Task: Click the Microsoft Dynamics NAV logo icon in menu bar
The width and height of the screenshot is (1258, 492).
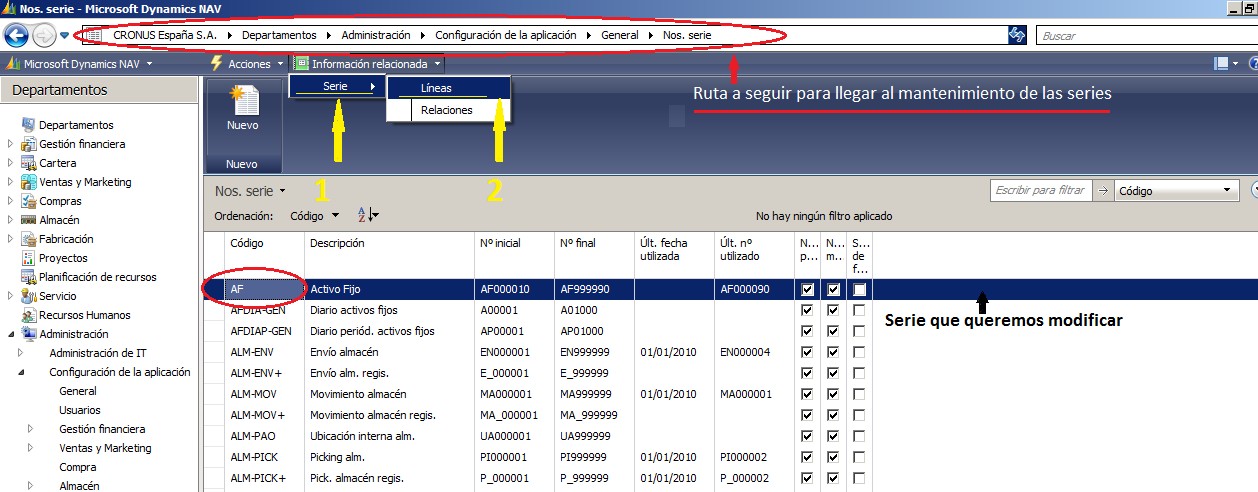Action: (13, 63)
